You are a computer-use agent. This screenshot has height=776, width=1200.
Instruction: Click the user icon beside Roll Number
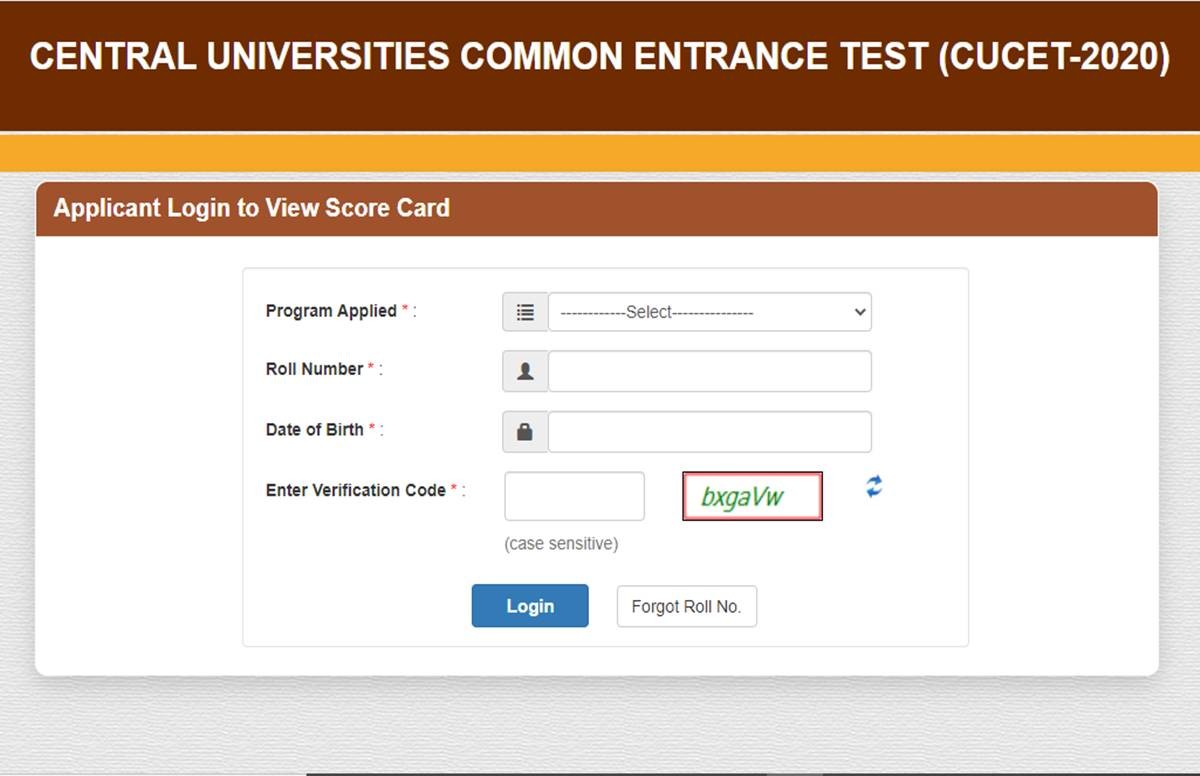[525, 371]
